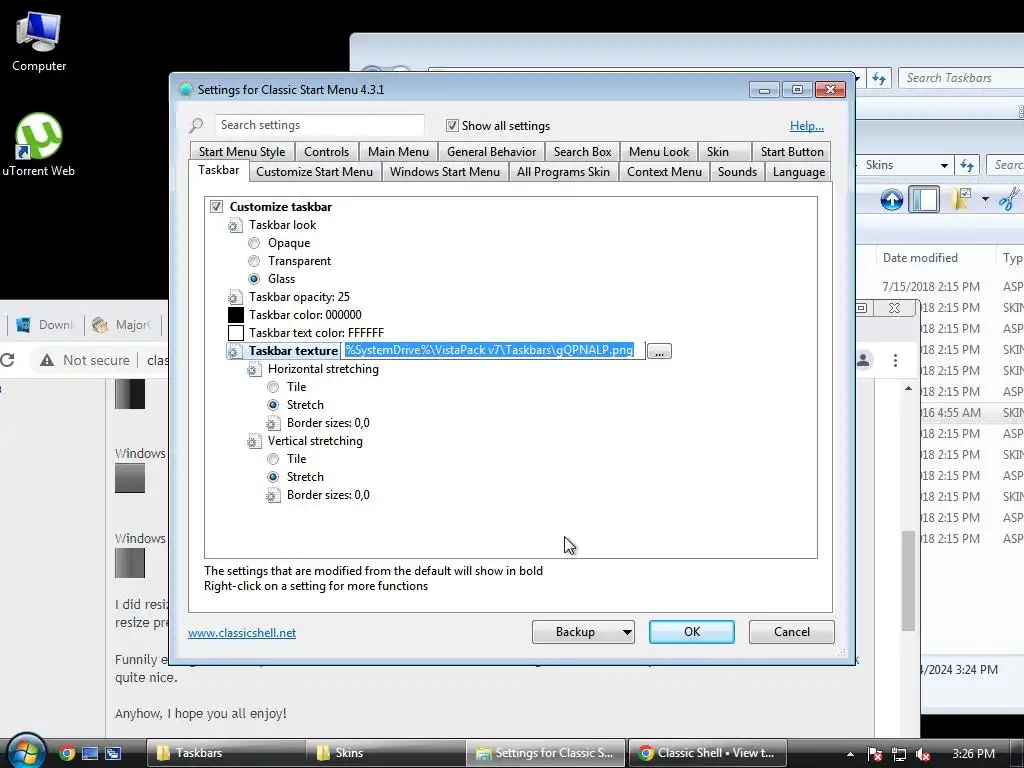Image resolution: width=1024 pixels, height=768 pixels.
Task: Uncheck Show all settings
Action: (x=452, y=125)
